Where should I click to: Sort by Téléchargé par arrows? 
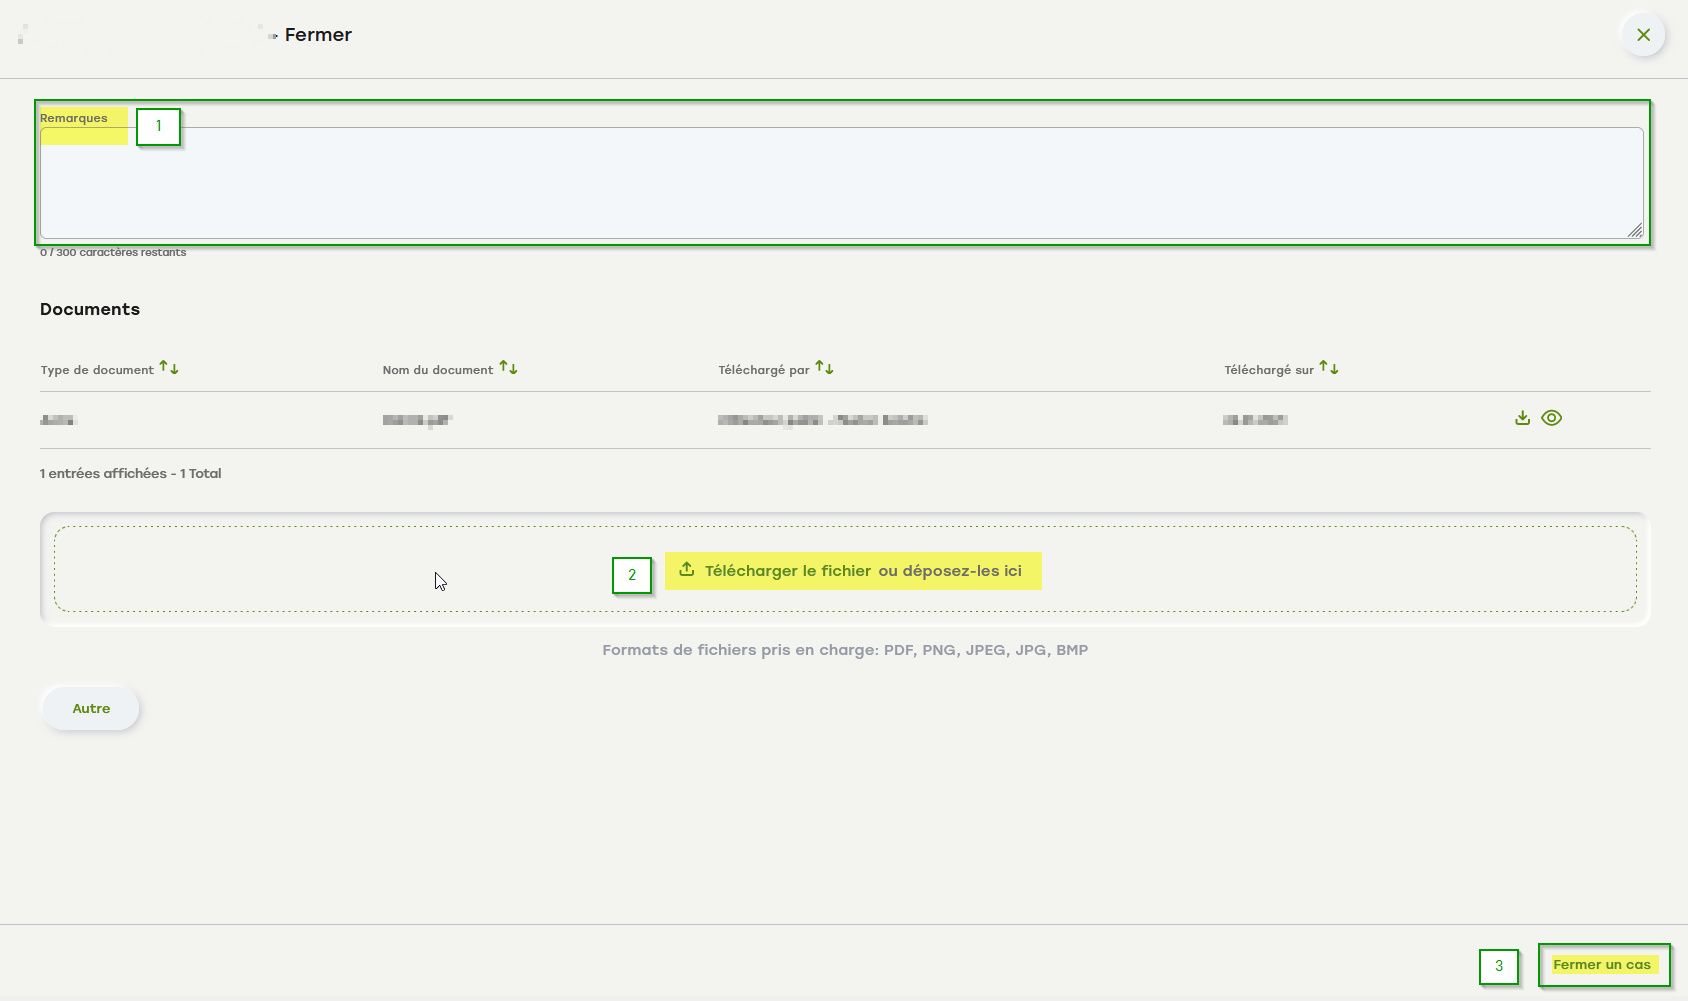tap(824, 368)
